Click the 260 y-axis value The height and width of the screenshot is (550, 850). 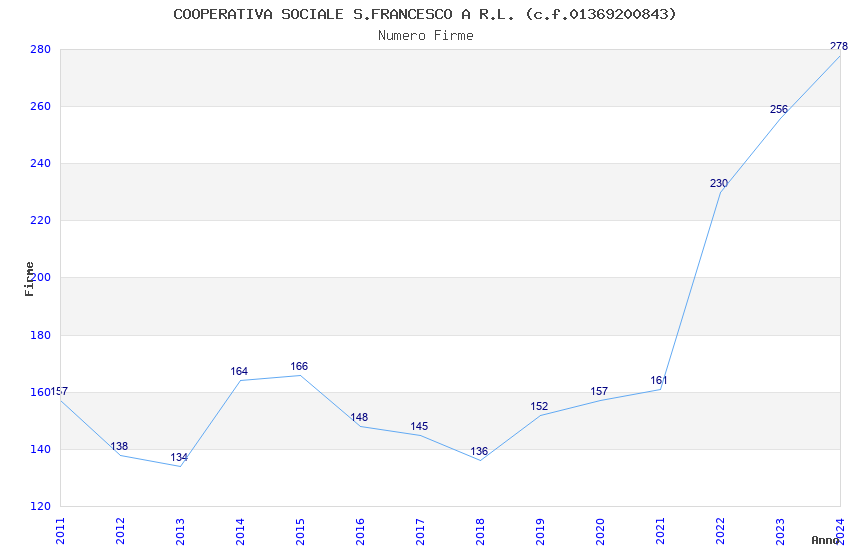tap(40, 106)
